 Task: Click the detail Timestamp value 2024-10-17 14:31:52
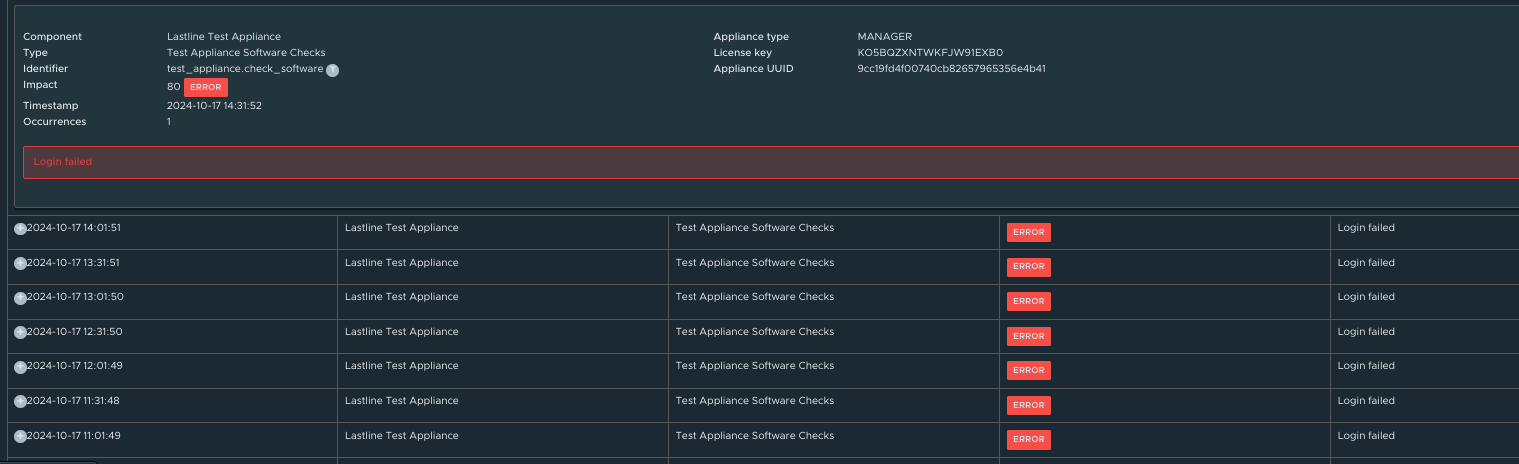click(x=214, y=106)
